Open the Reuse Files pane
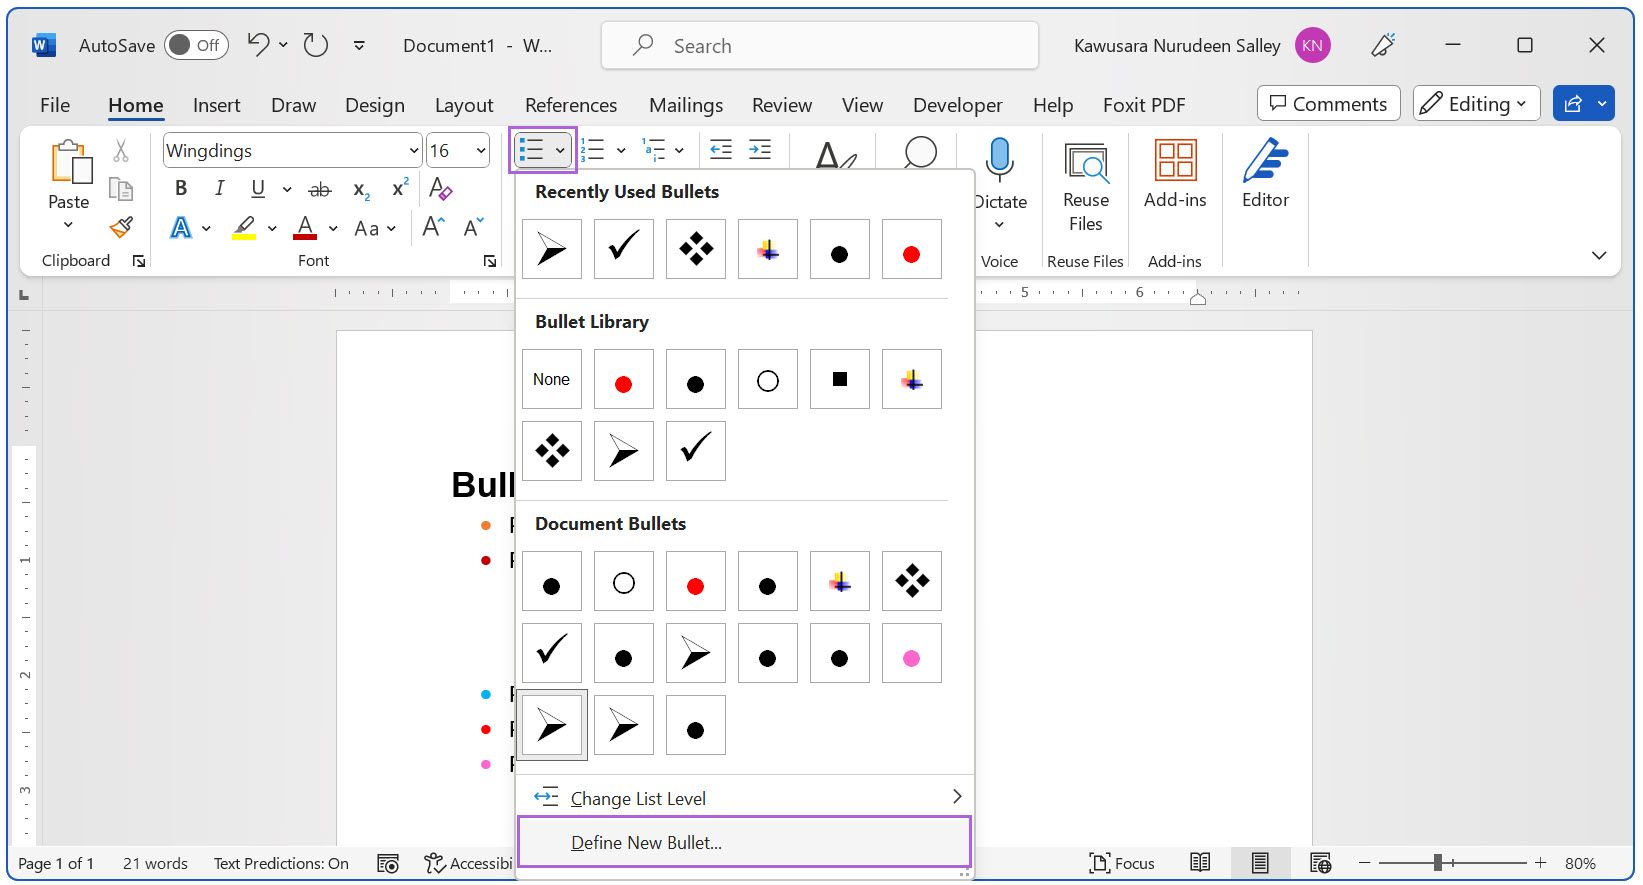The height and width of the screenshot is (885, 1643). click(x=1086, y=188)
